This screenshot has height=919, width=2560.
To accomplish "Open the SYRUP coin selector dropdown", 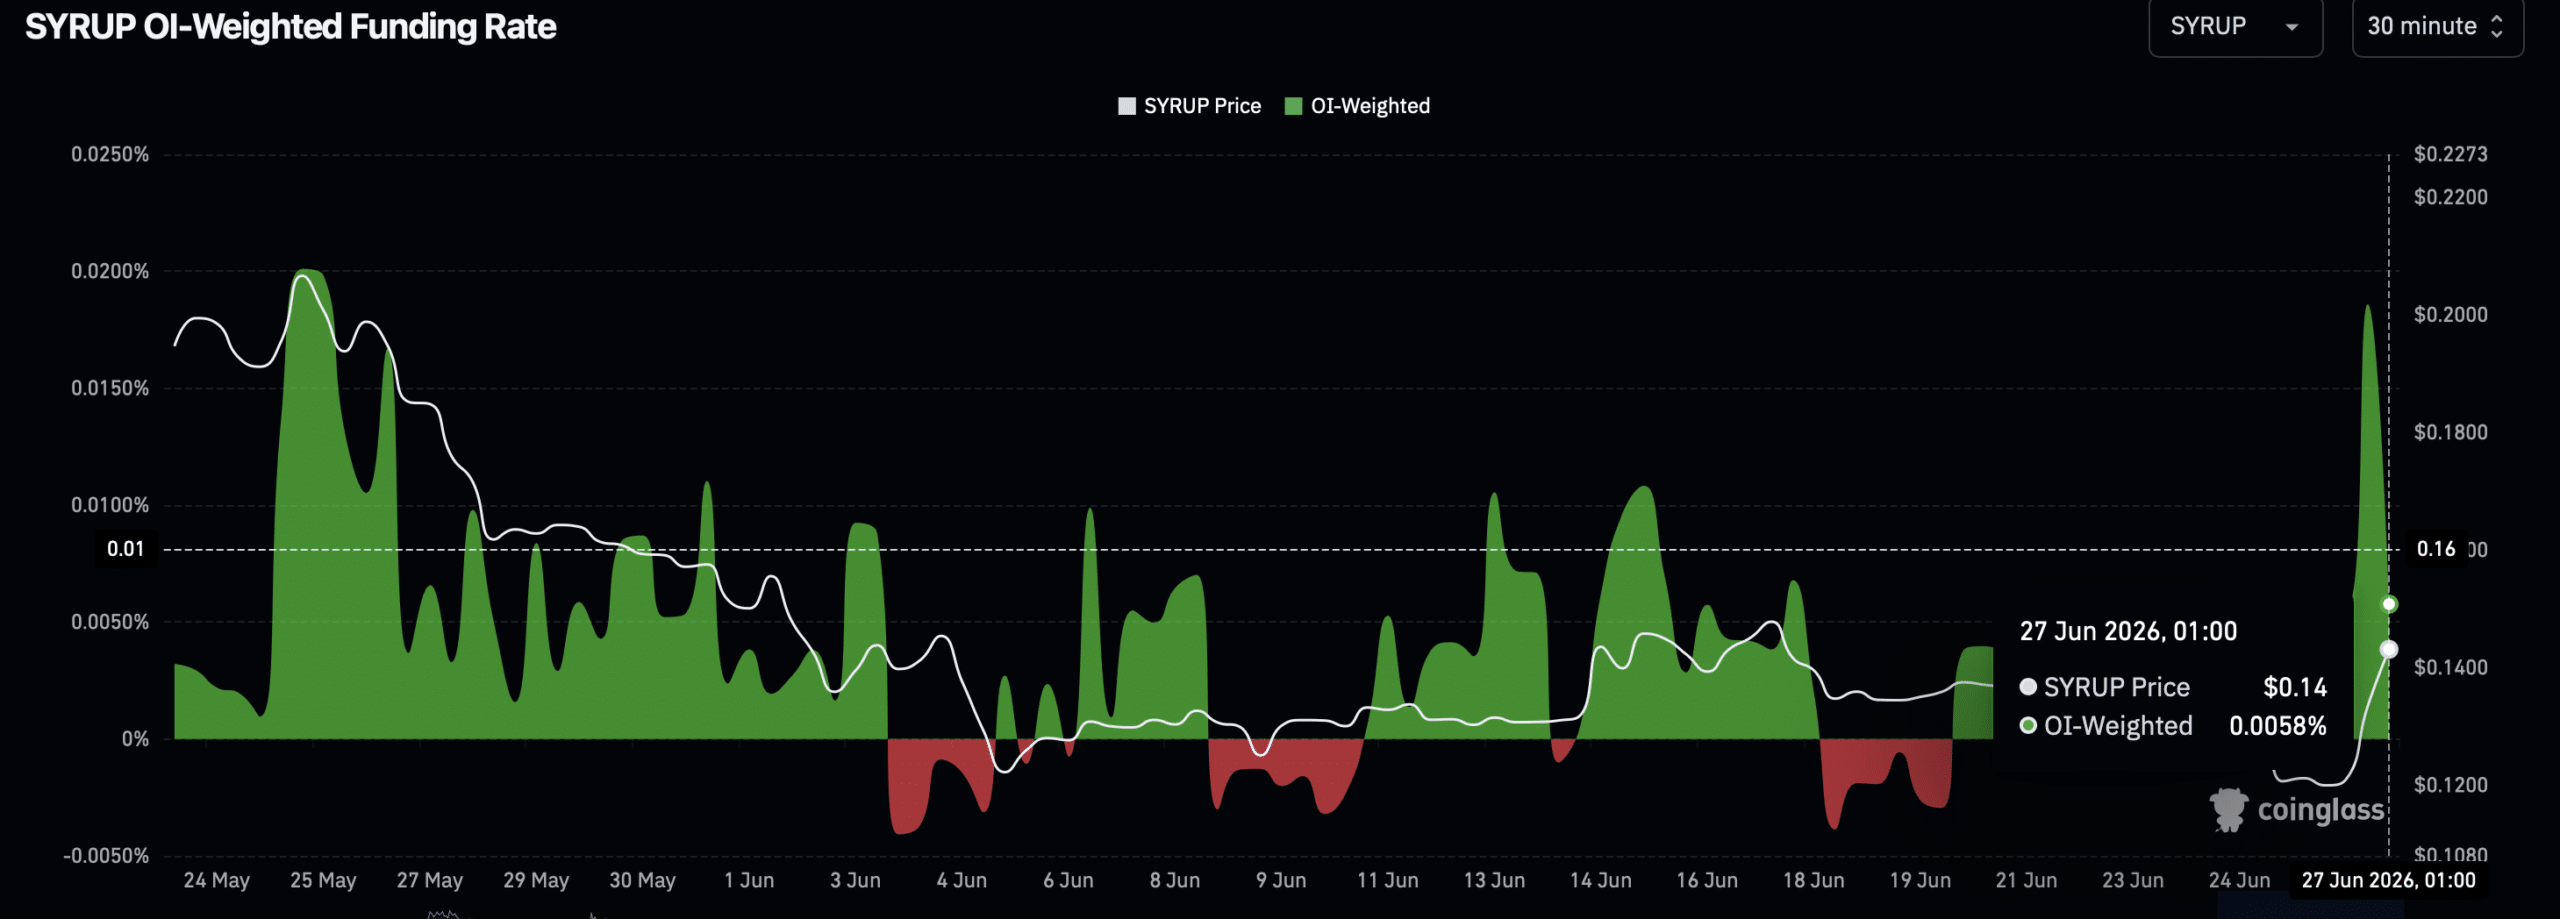I will (2235, 27).
